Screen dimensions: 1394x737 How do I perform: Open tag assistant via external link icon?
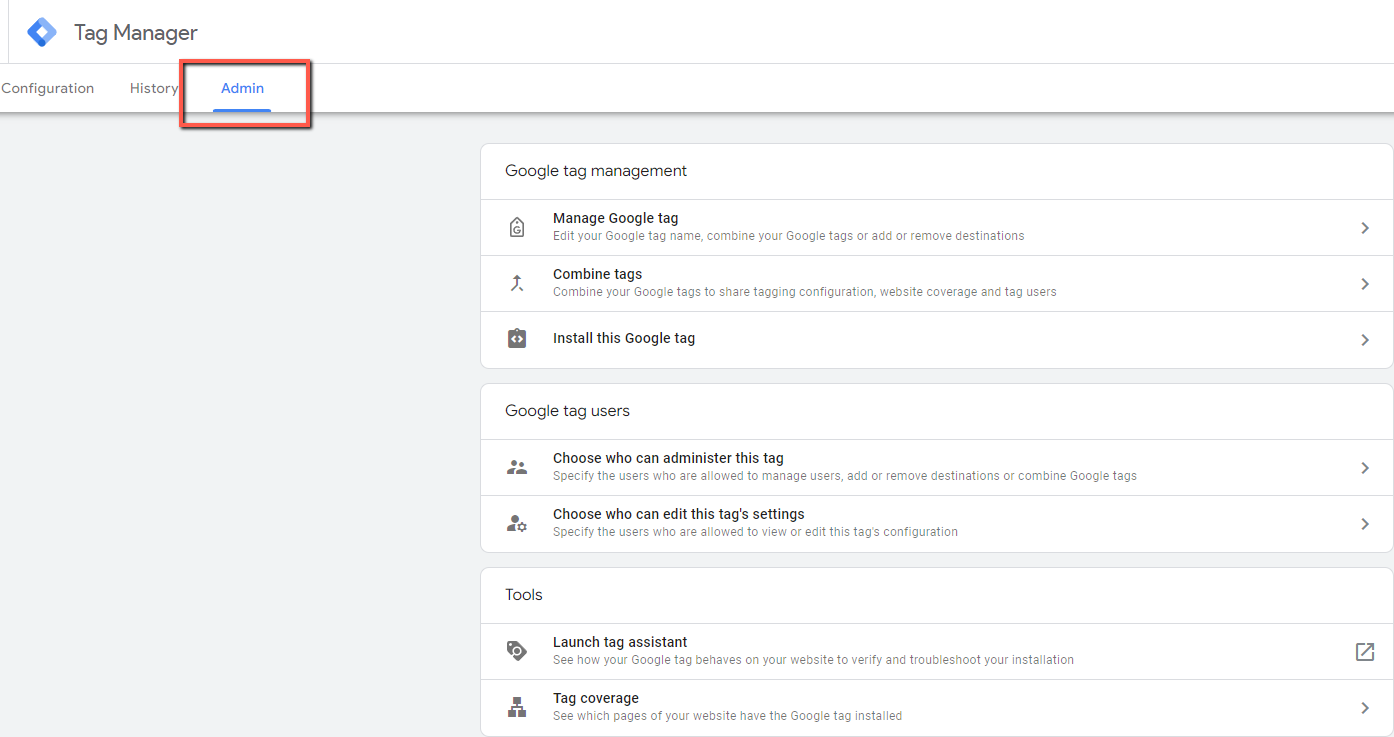click(x=1365, y=652)
